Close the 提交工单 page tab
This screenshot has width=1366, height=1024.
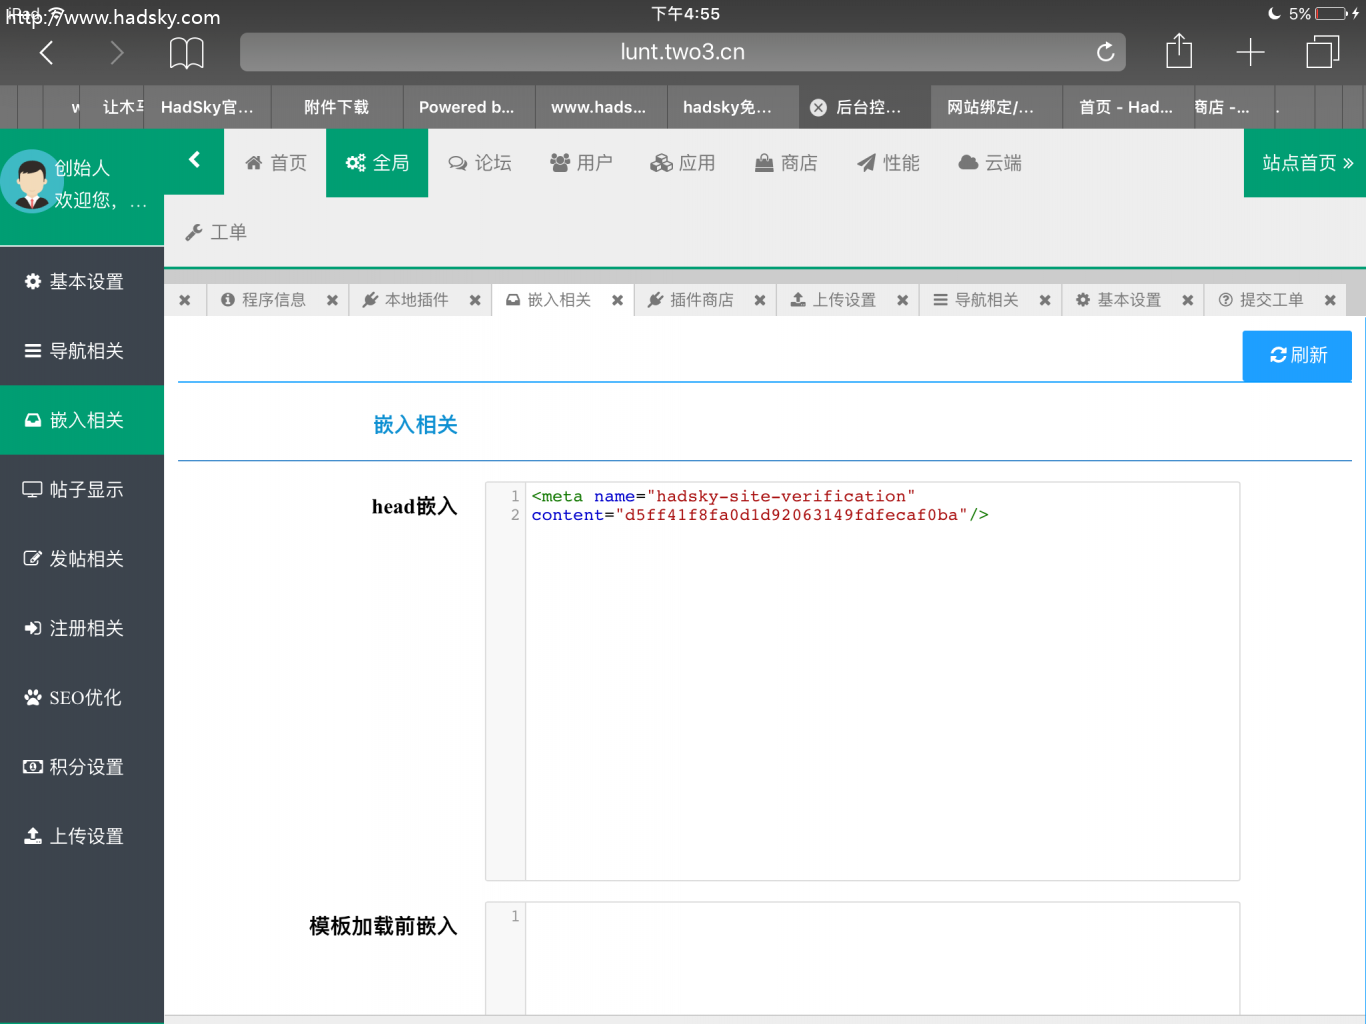[x=1330, y=300]
